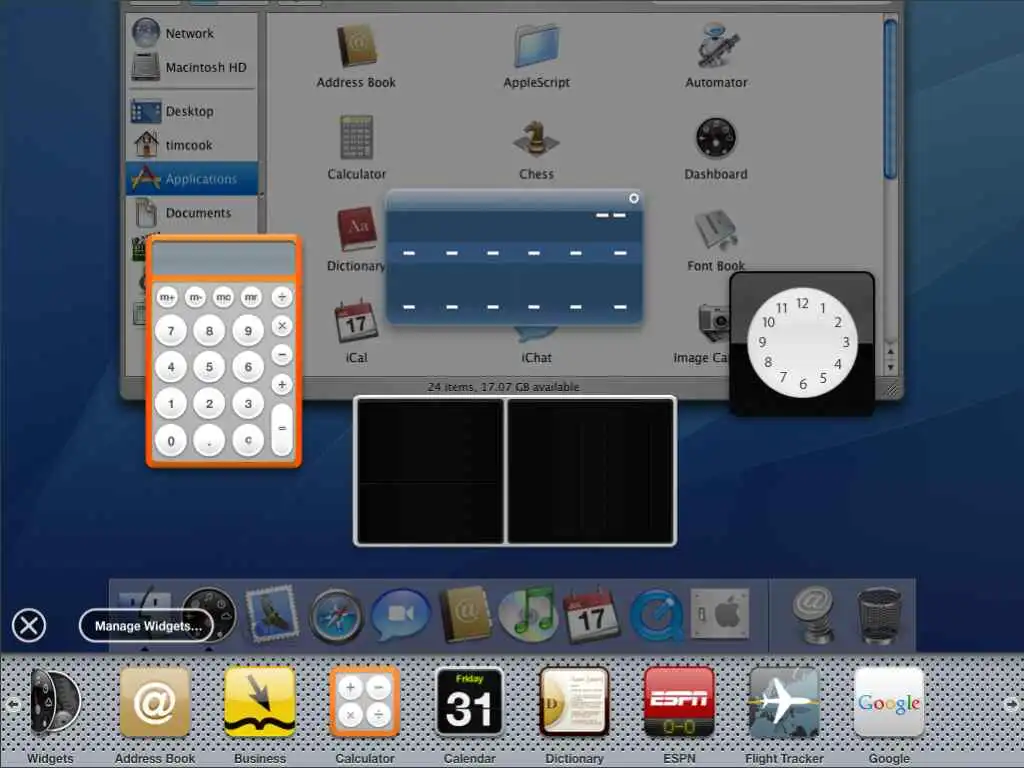Screen dimensions: 1024x768
Task: Open QuickTime Player from the Dock
Action: [656, 615]
